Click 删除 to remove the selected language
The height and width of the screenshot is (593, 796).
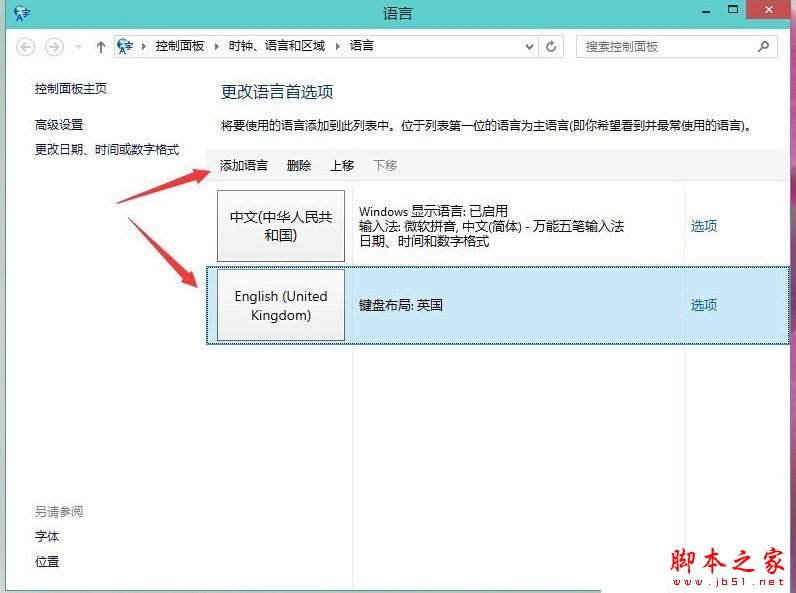pyautogui.click(x=299, y=166)
